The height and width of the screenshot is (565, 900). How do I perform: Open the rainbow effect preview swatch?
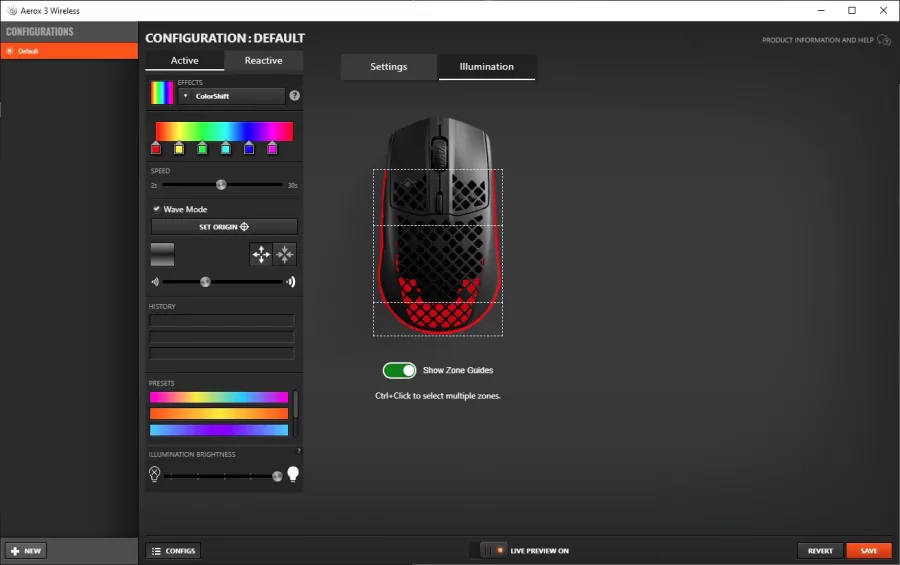[x=162, y=92]
